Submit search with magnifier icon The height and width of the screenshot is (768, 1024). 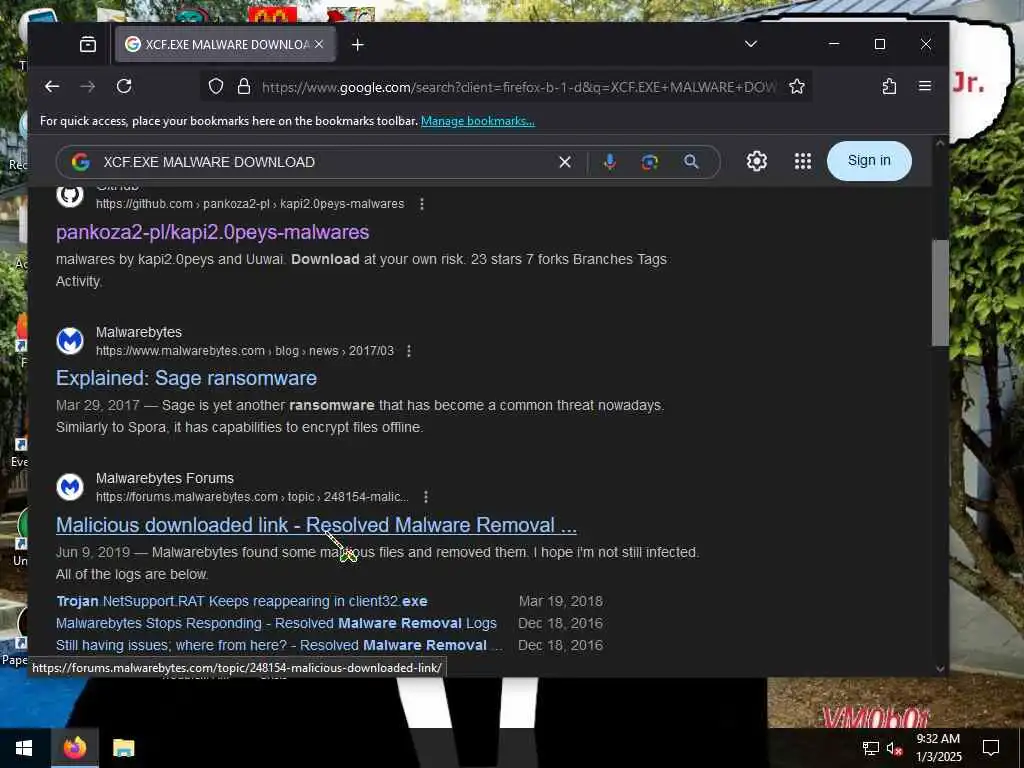pyautogui.click(x=691, y=162)
